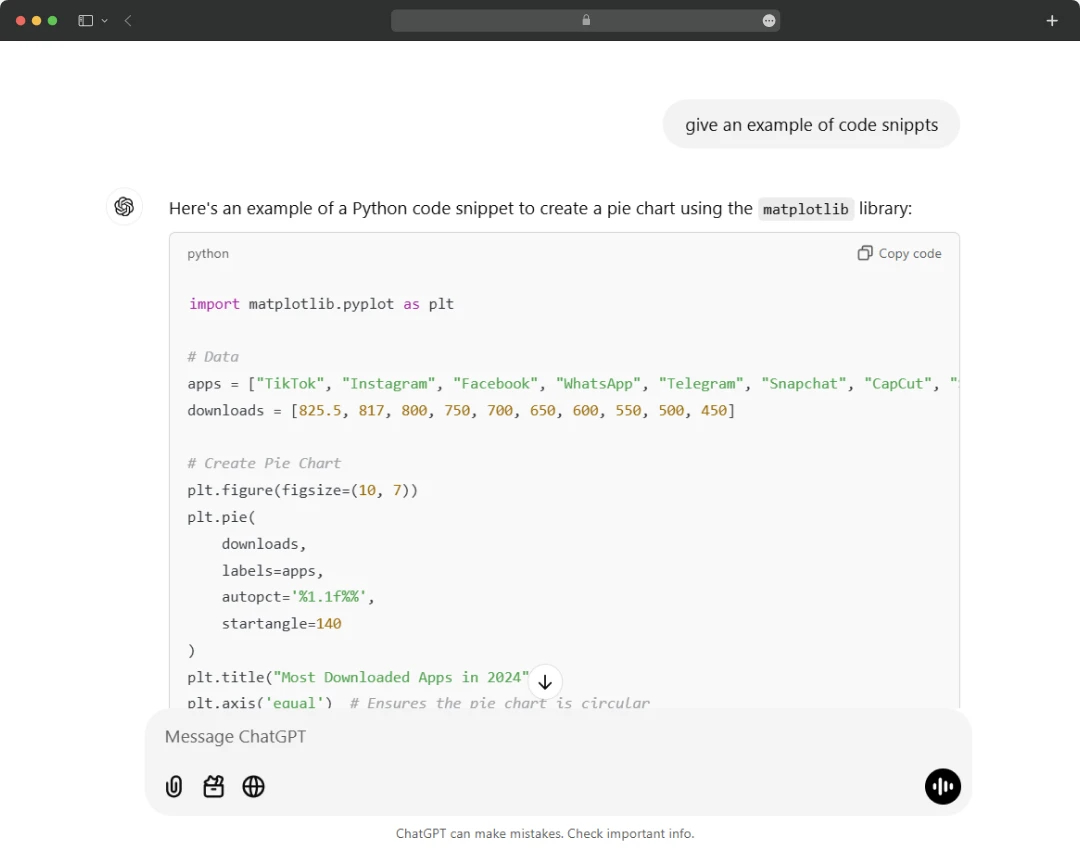Click the copy icon on the code block
This screenshot has height=850, width=1080.
(x=865, y=253)
